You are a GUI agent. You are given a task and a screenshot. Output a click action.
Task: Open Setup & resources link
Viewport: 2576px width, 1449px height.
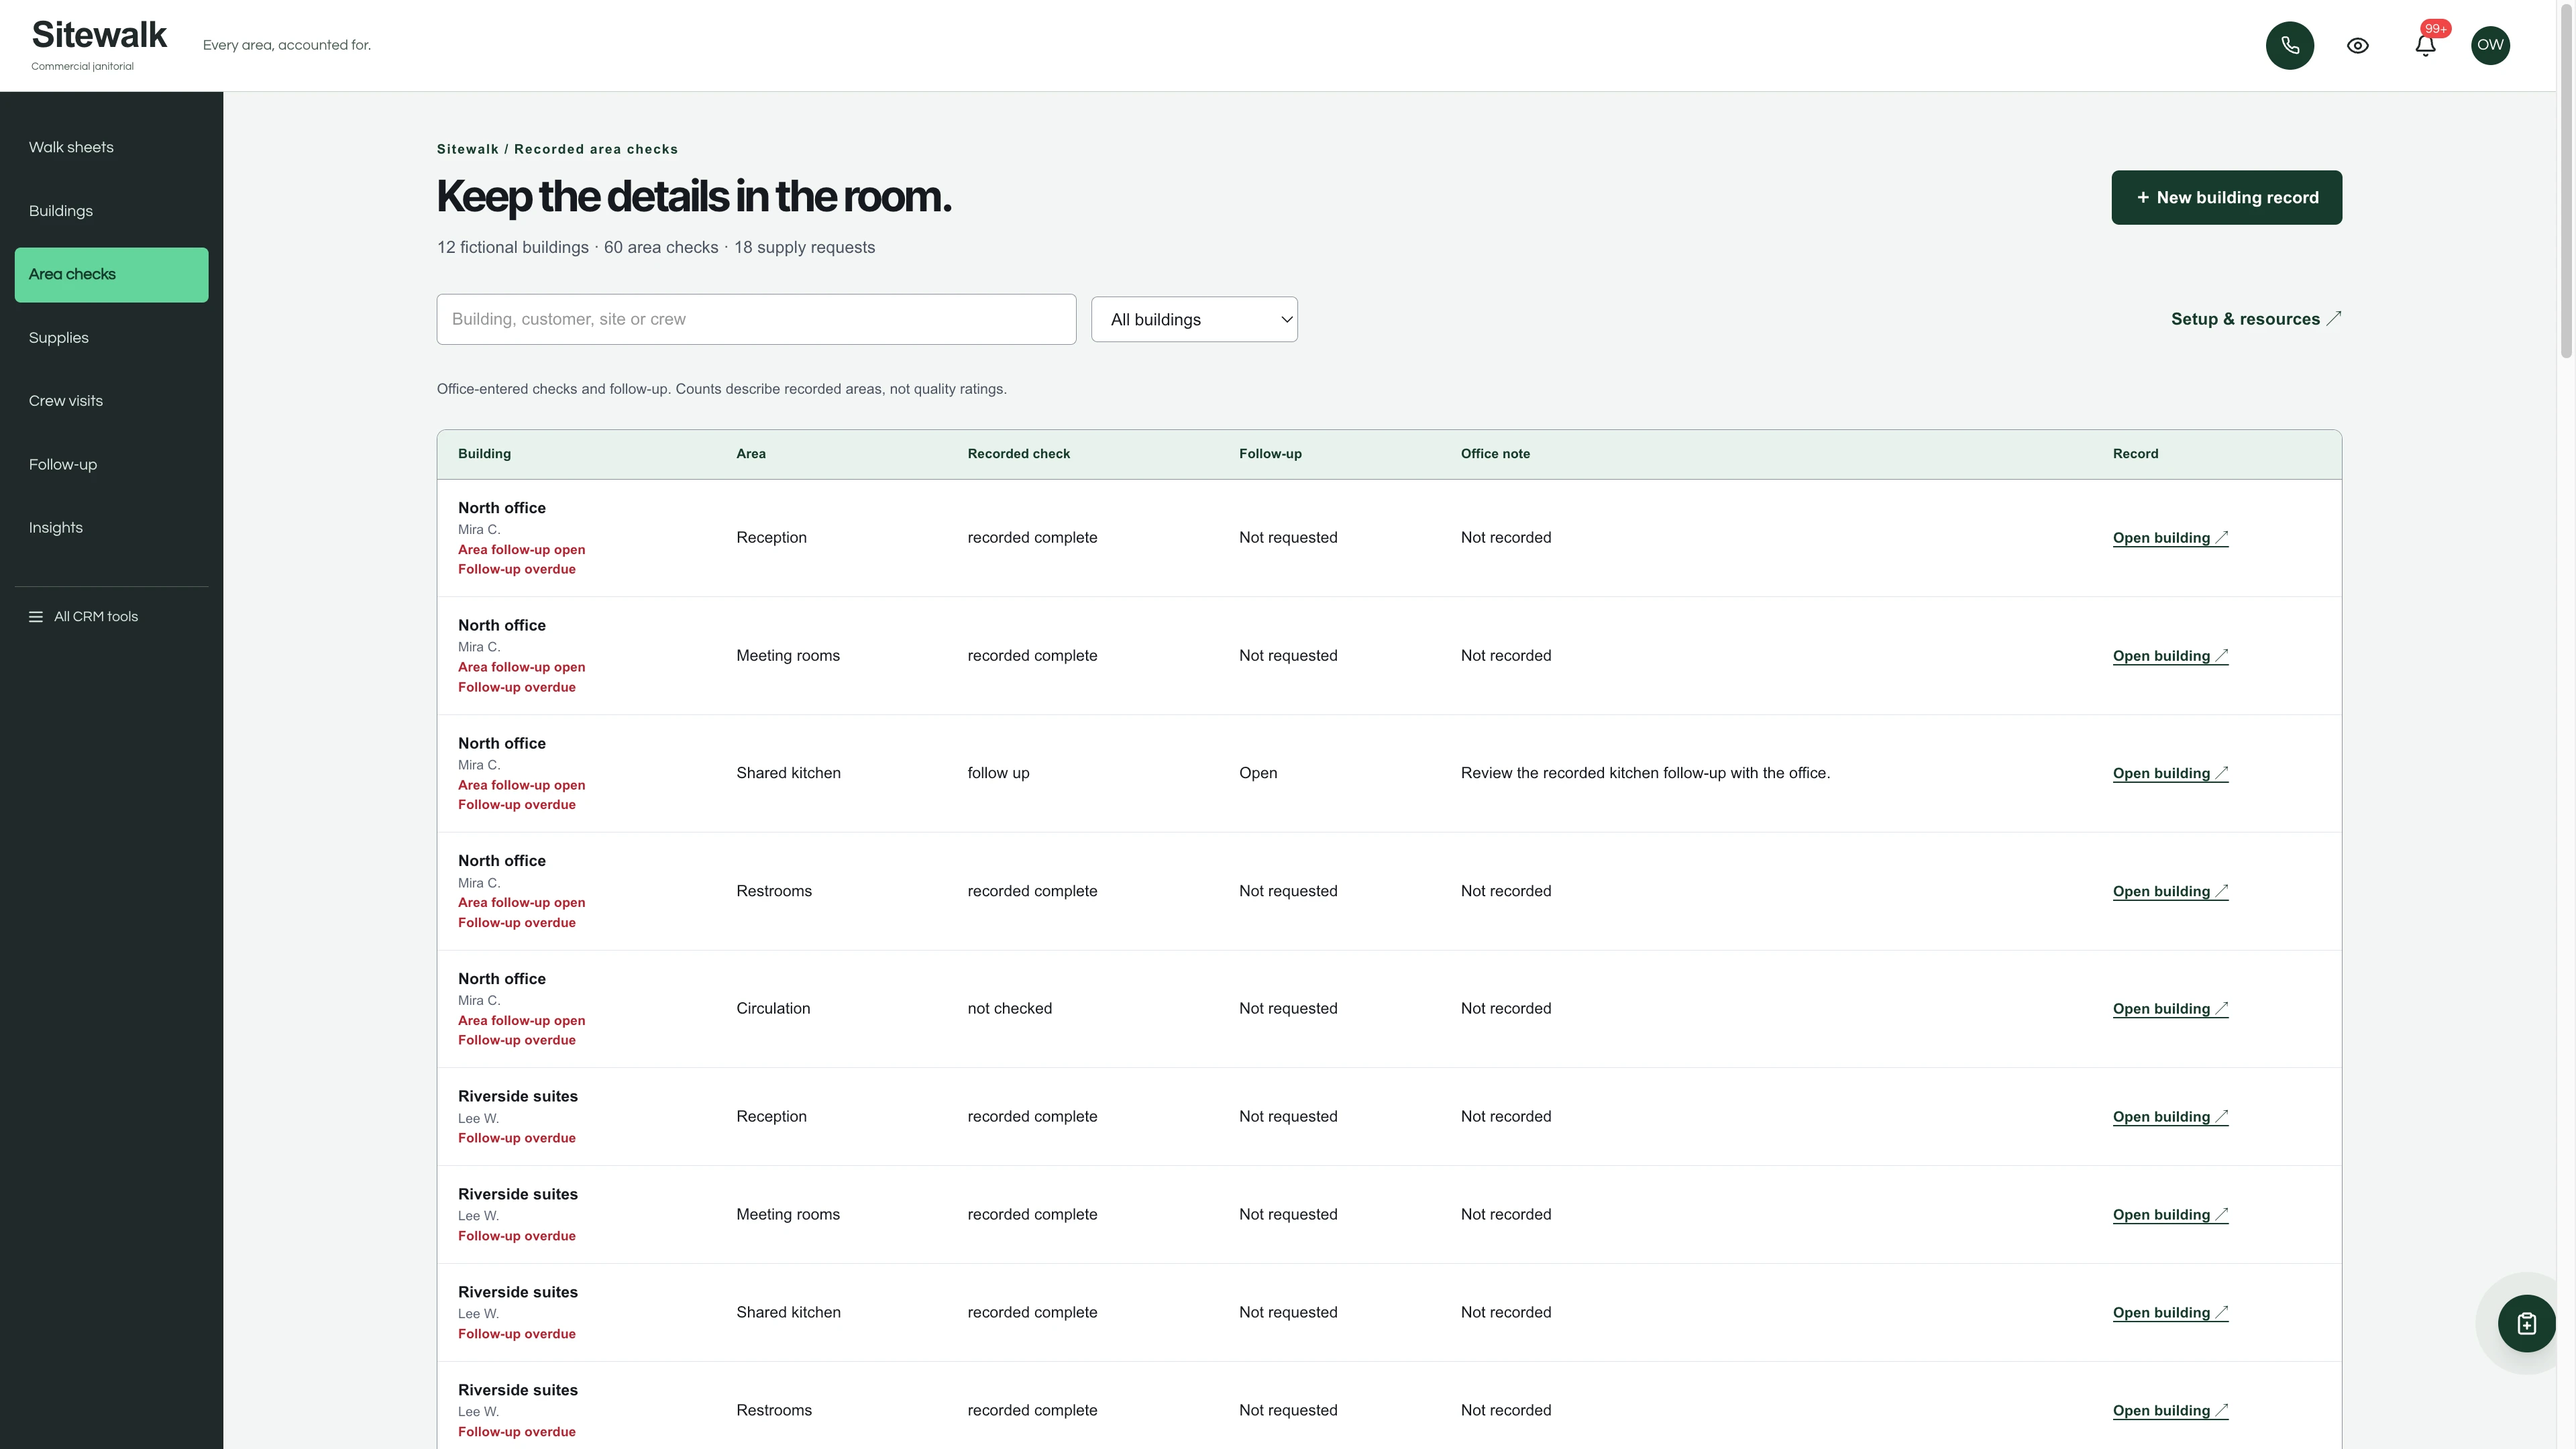coord(2255,319)
